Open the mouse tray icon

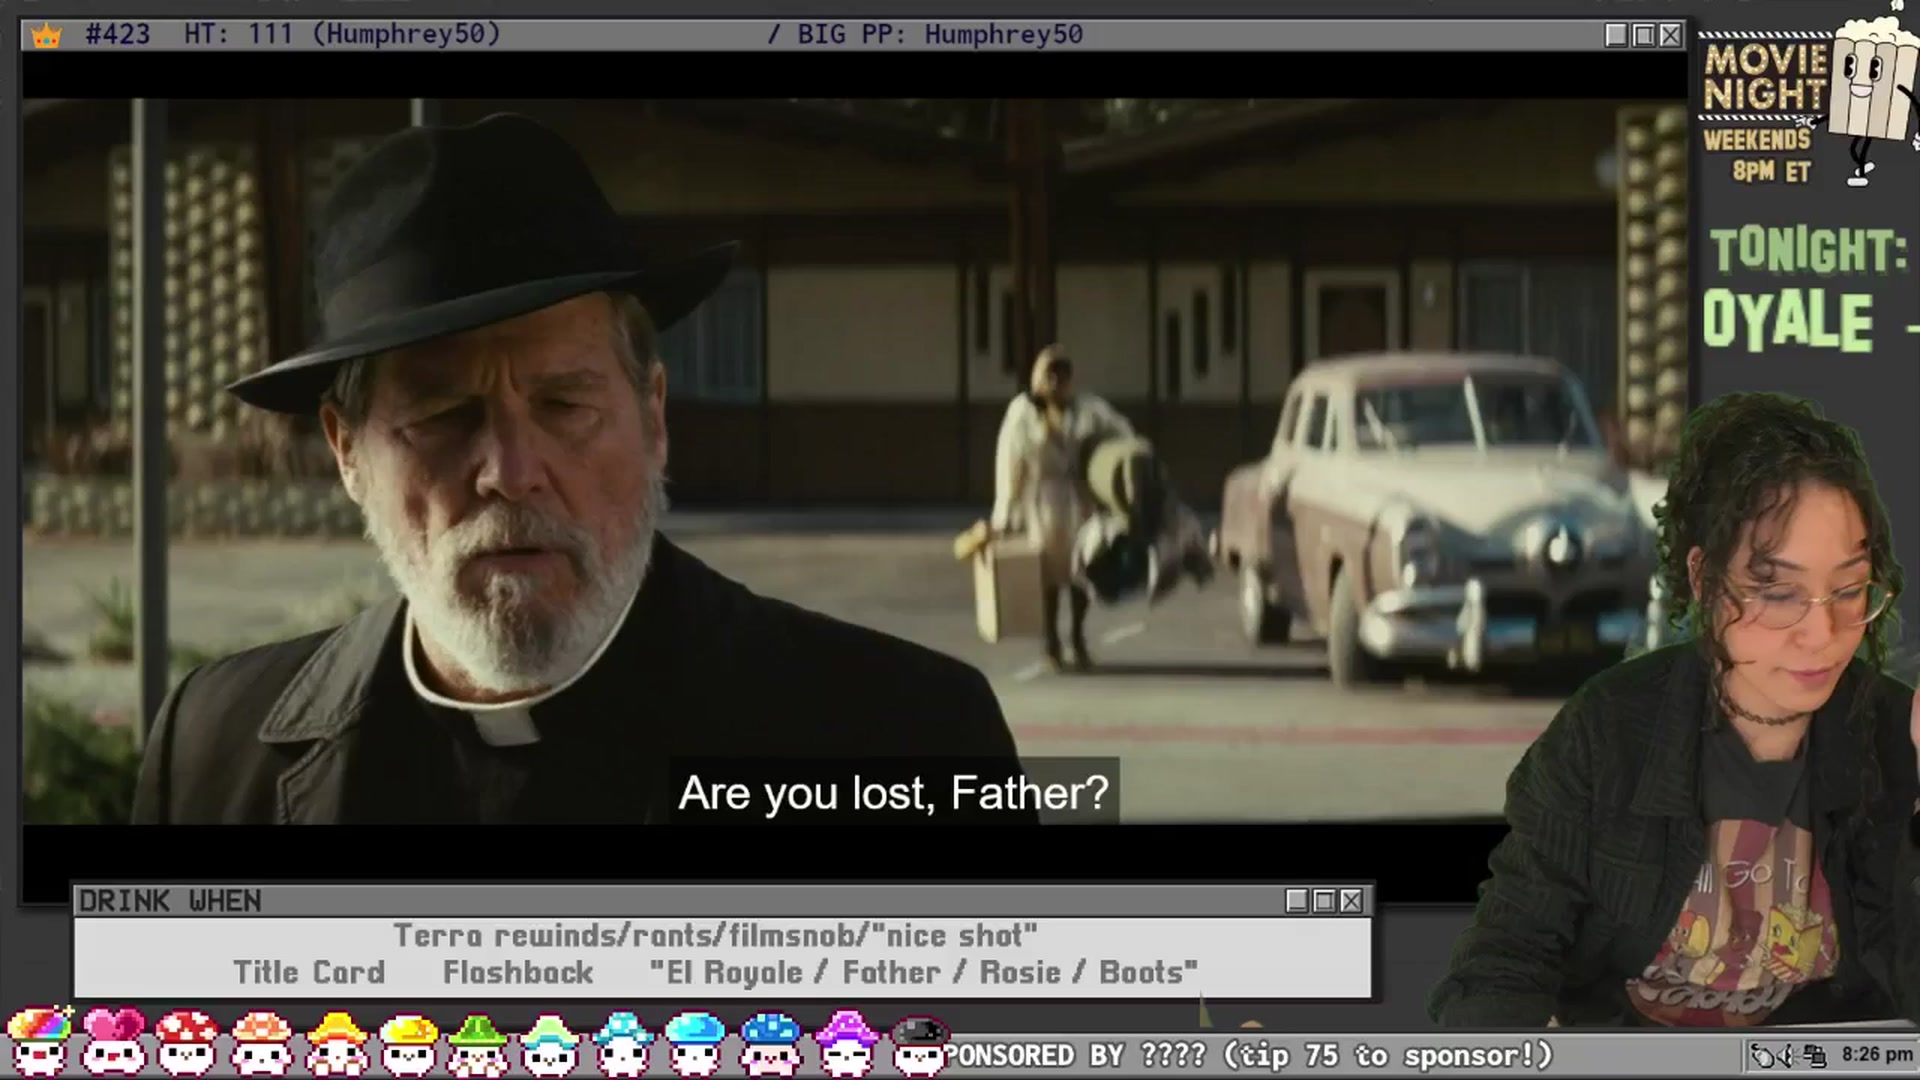click(x=1763, y=1055)
